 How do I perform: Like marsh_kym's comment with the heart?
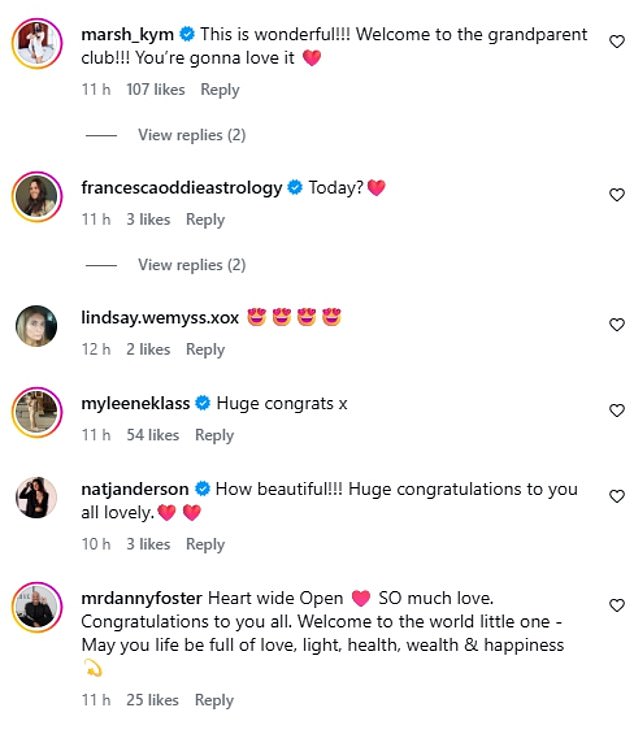point(617,42)
